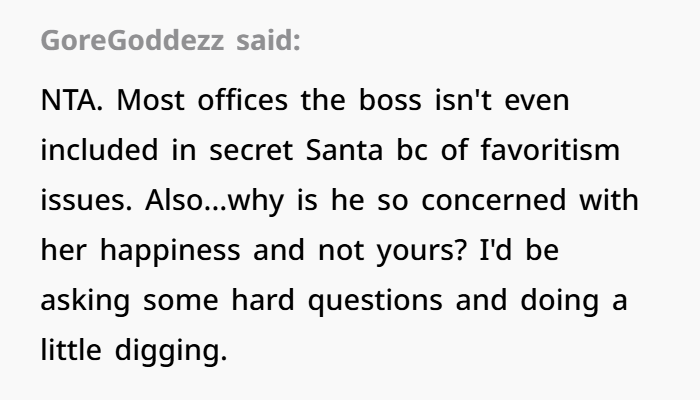This screenshot has width=700, height=400.
Task: Select the word 'offices' in comment
Action: coord(243,100)
